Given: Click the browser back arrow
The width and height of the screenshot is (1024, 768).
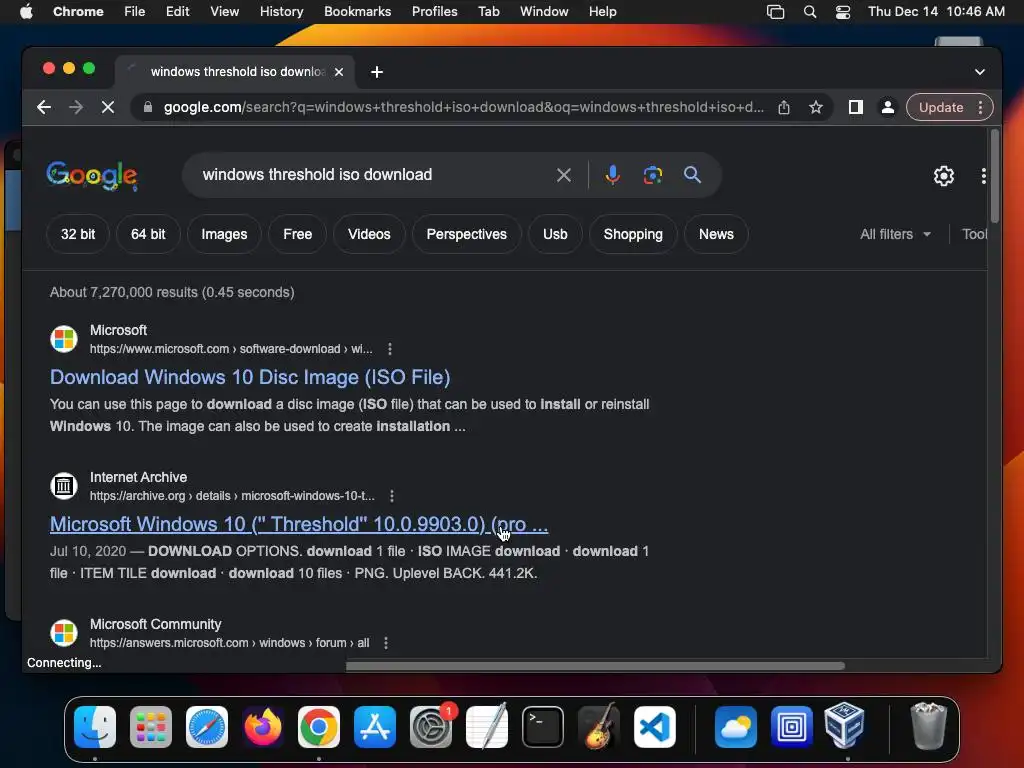Looking at the screenshot, I should pyautogui.click(x=44, y=107).
